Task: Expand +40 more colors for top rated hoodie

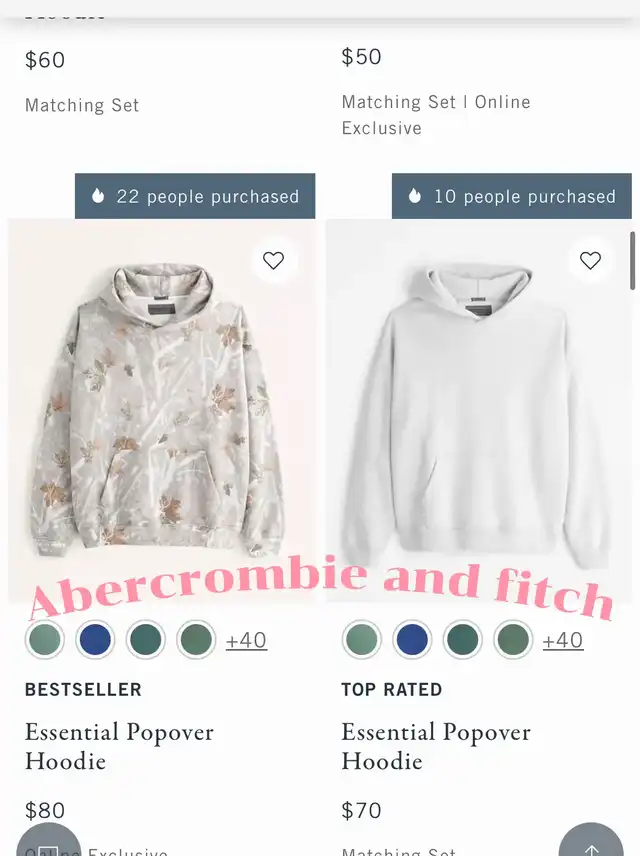Action: point(563,640)
